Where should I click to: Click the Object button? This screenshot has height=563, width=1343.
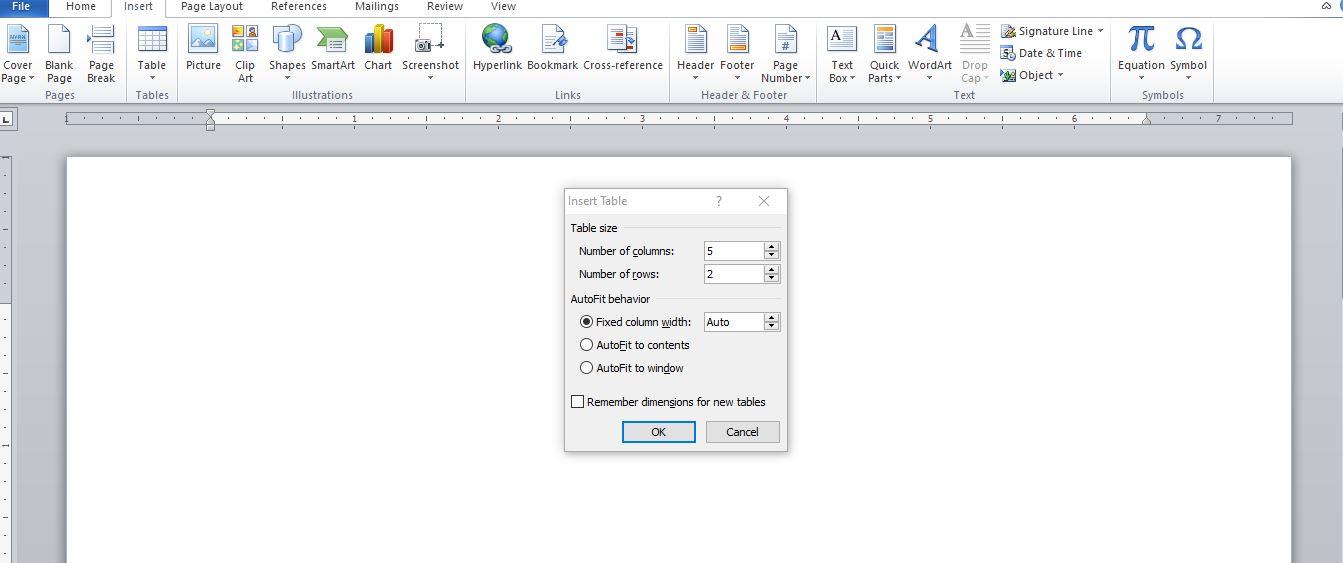[x=1027, y=75]
